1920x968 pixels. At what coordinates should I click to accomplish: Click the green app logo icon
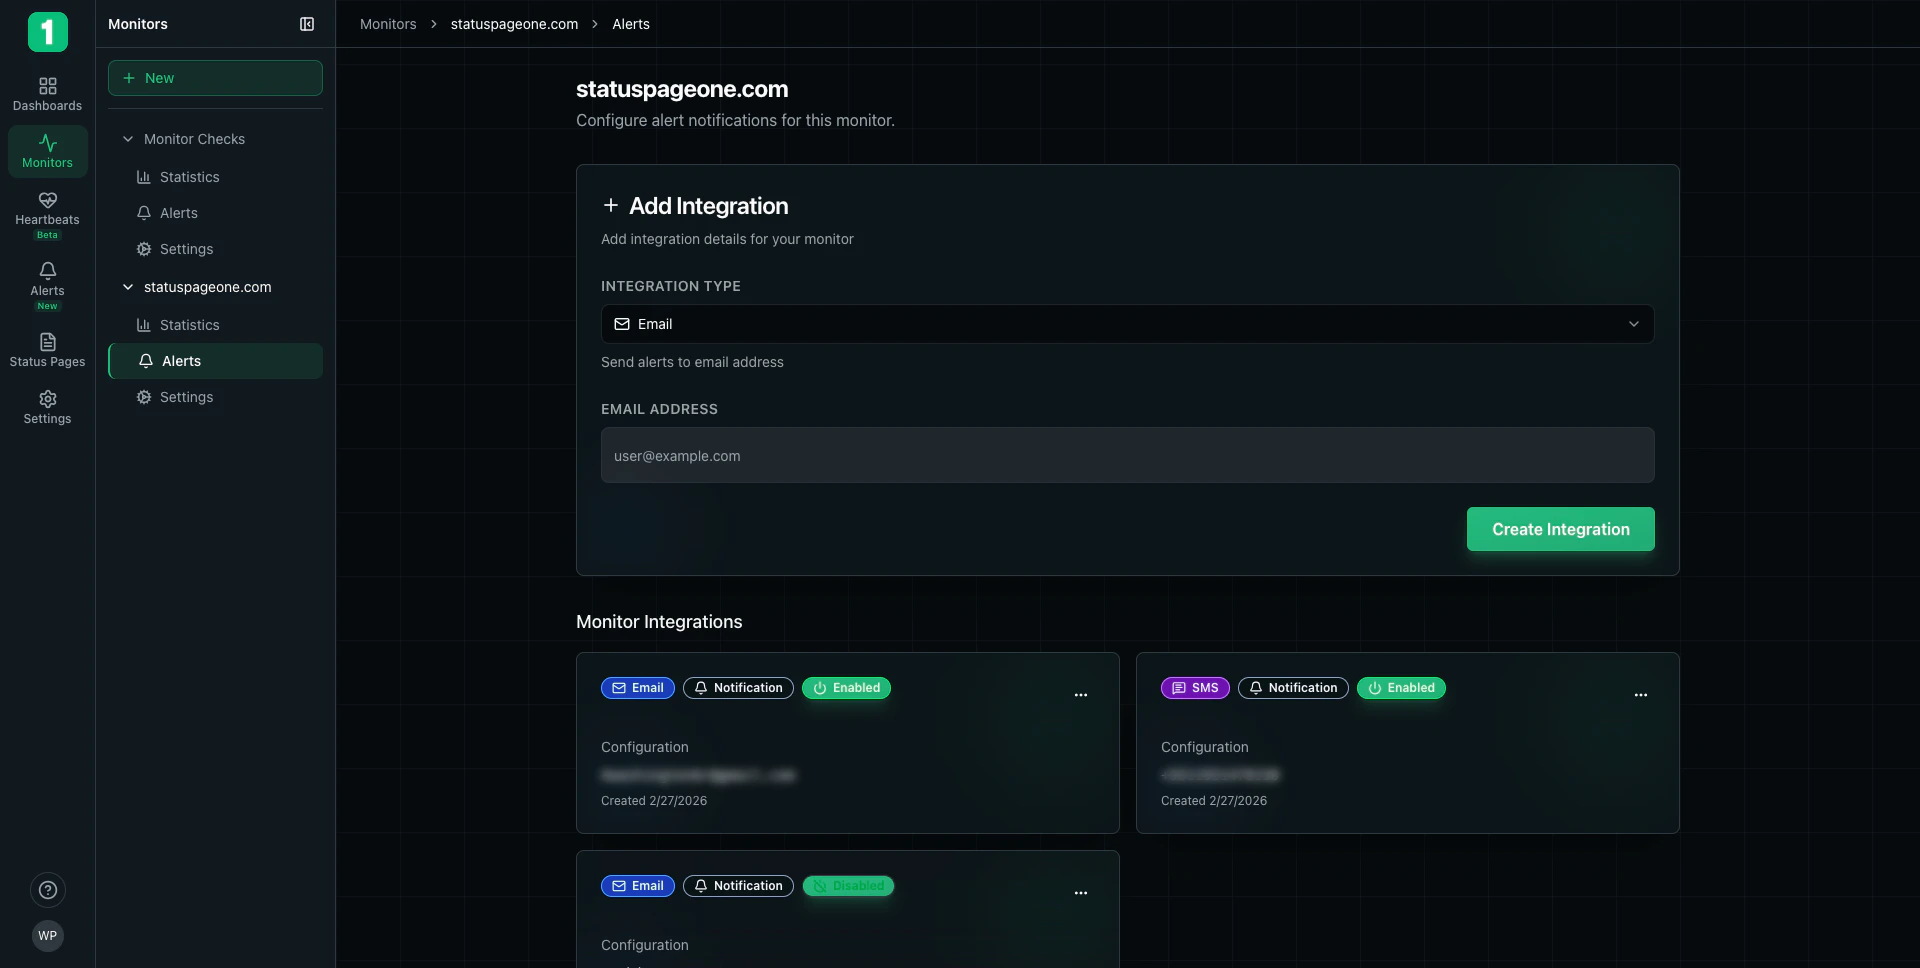[47, 32]
